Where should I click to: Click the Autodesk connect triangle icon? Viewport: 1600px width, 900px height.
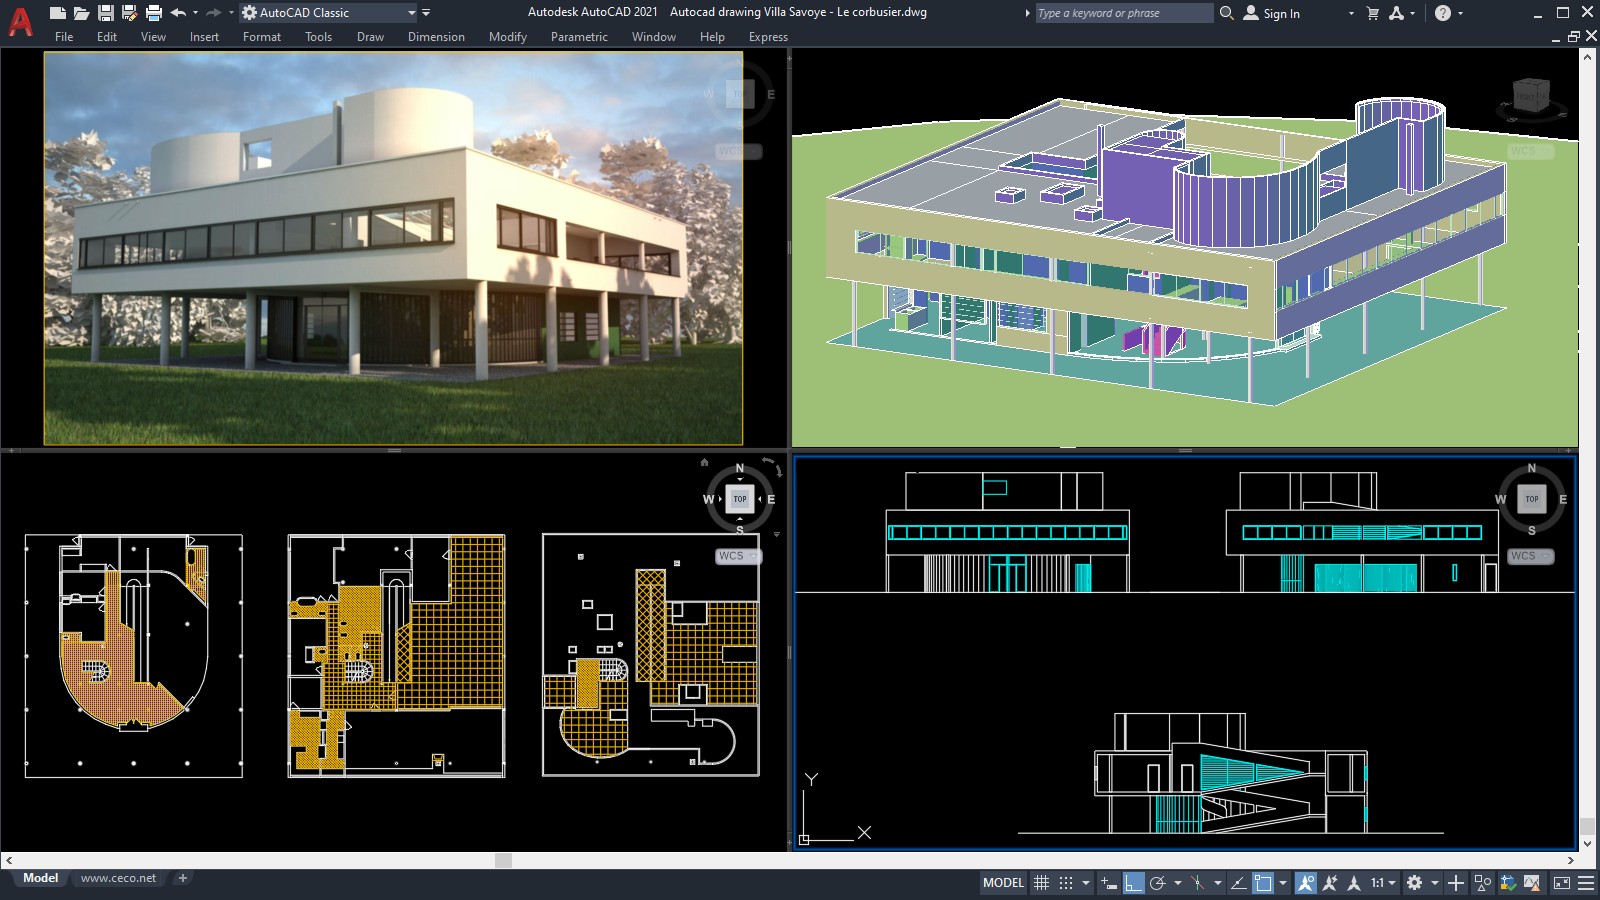coord(1397,13)
